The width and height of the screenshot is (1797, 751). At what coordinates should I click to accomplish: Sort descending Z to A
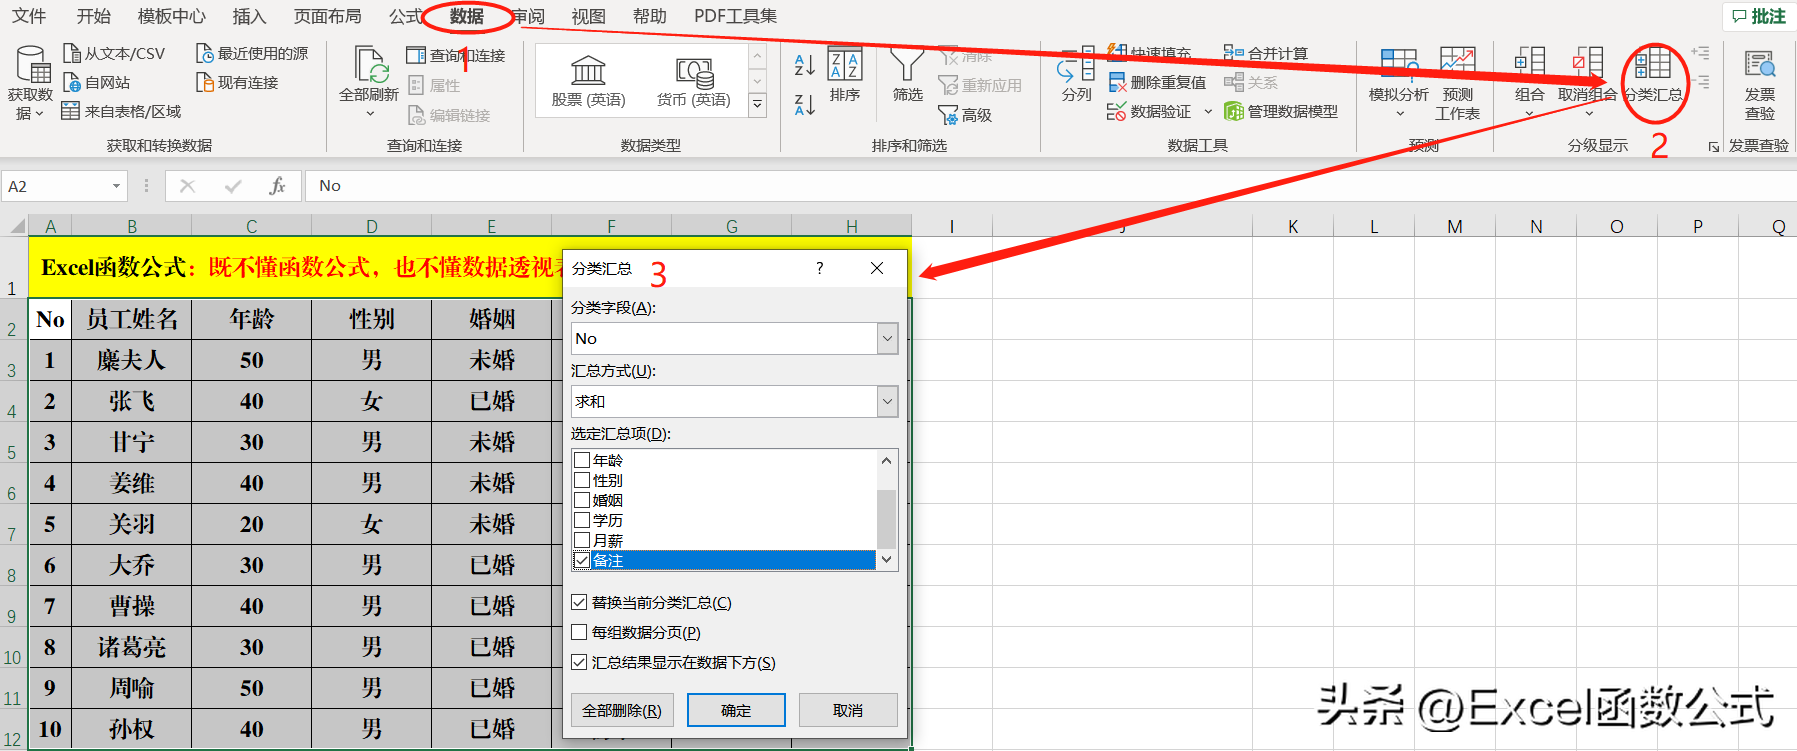point(804,103)
